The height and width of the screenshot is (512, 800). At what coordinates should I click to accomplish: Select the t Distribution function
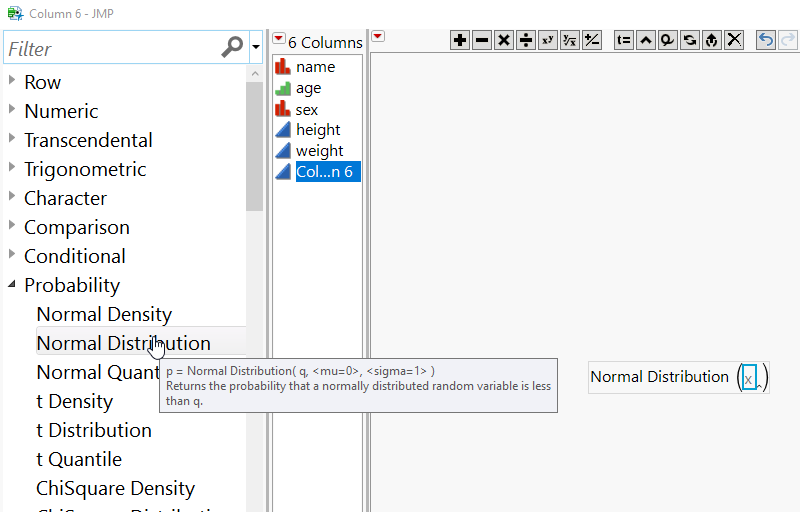click(94, 430)
